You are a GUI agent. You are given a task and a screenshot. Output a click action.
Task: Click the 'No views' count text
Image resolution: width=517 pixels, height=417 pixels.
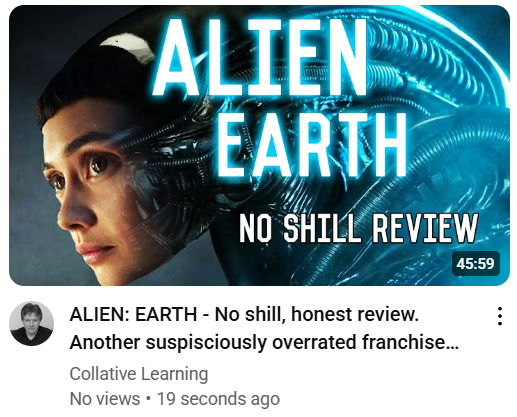pos(105,399)
